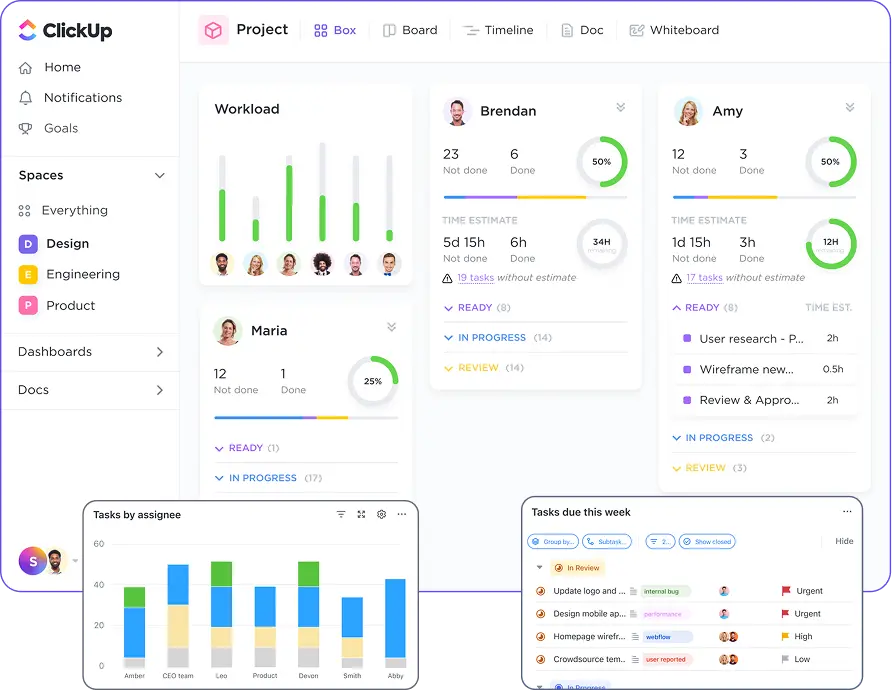The image size is (892, 690).
Task: Open Wireframe new task in Amy's list
Action: coord(765,370)
